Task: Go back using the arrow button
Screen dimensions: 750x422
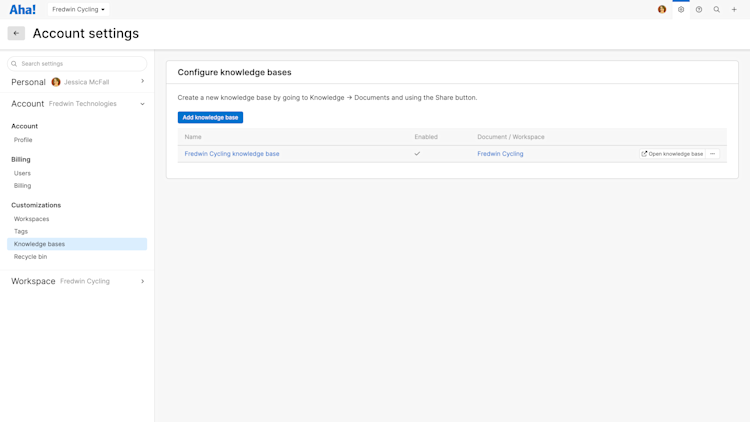Action: [16, 33]
